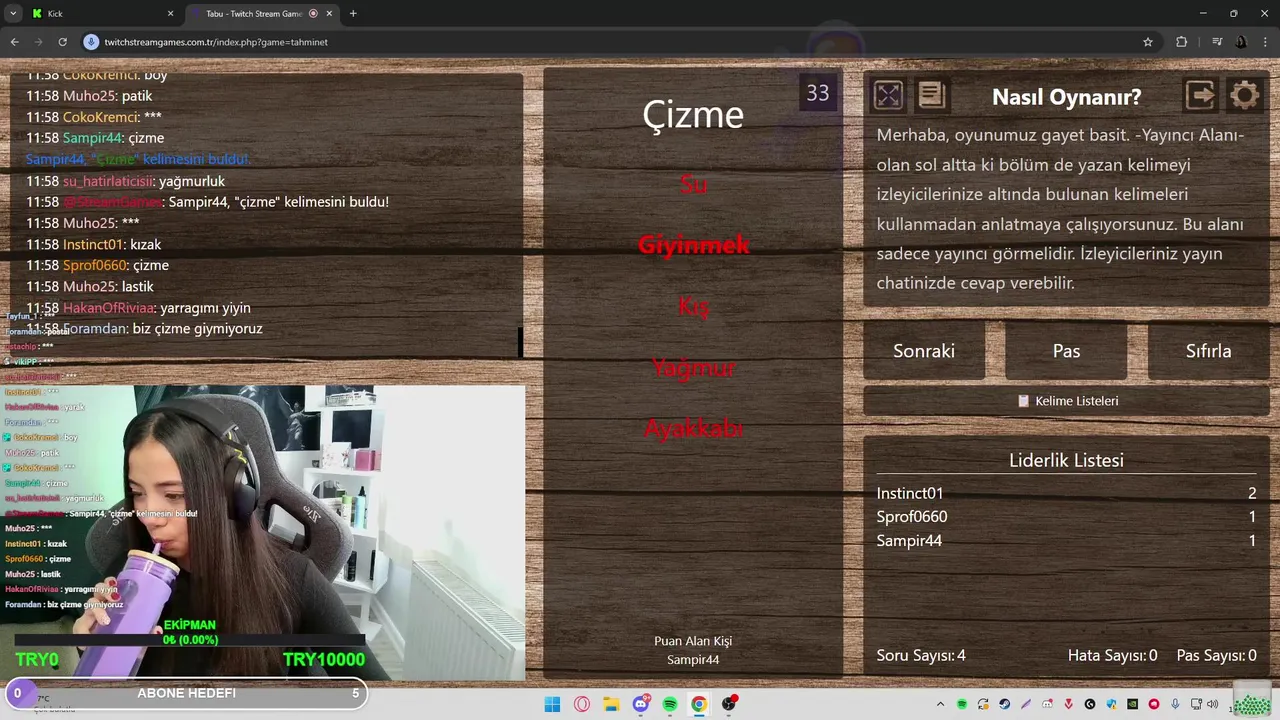
Task: Open a new browser tab with plus
Action: (353, 14)
